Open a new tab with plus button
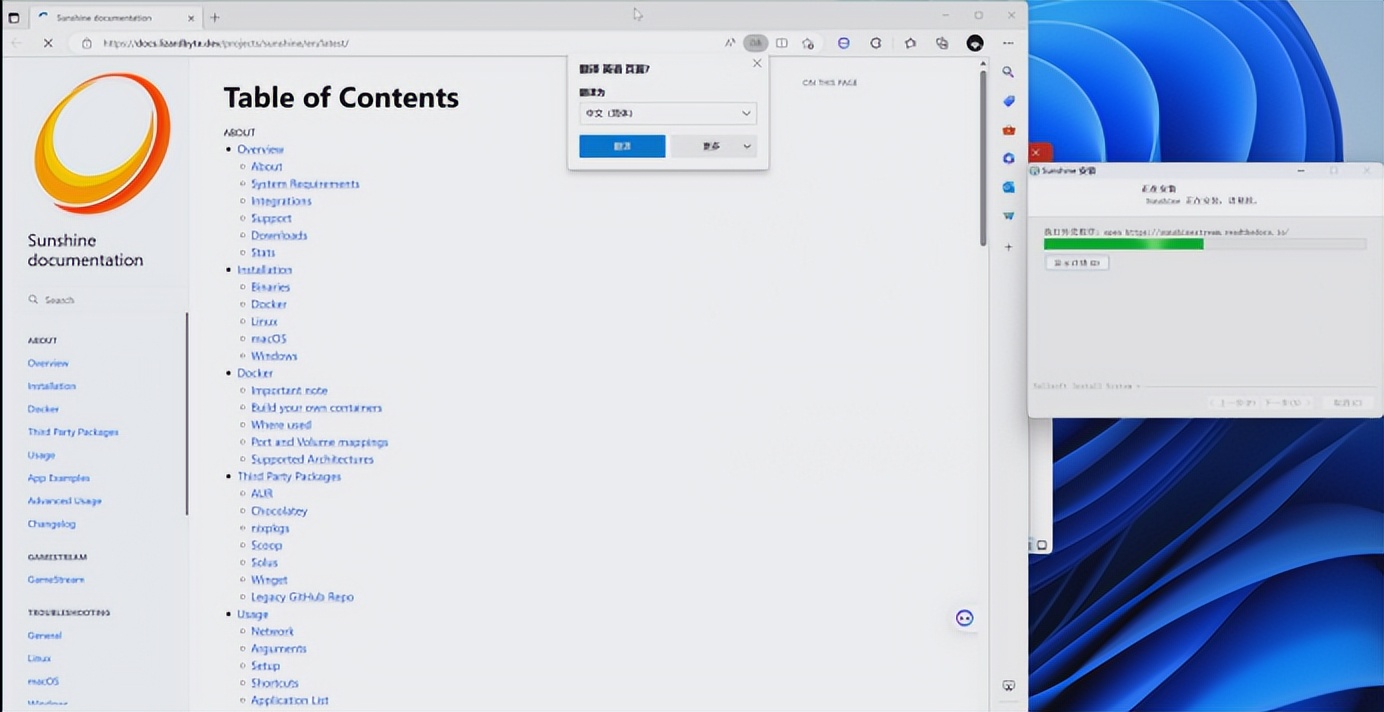 215,17
